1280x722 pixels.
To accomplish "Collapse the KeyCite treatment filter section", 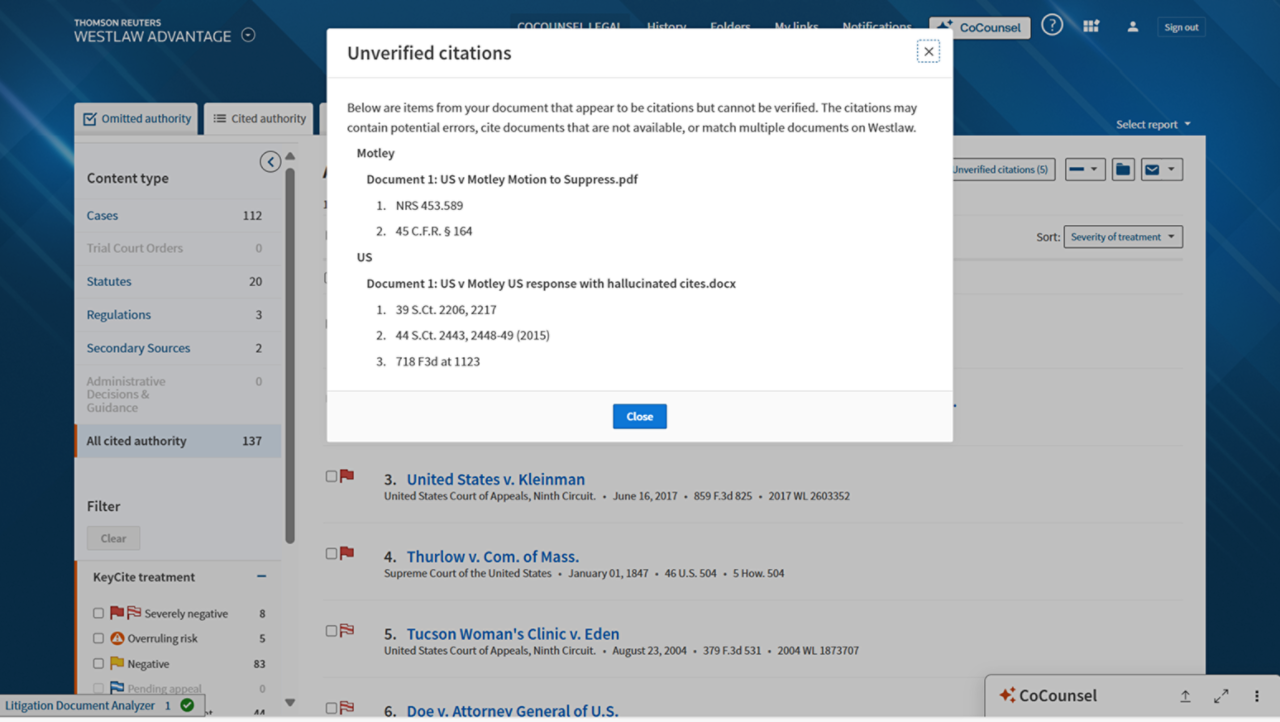I will coord(261,577).
